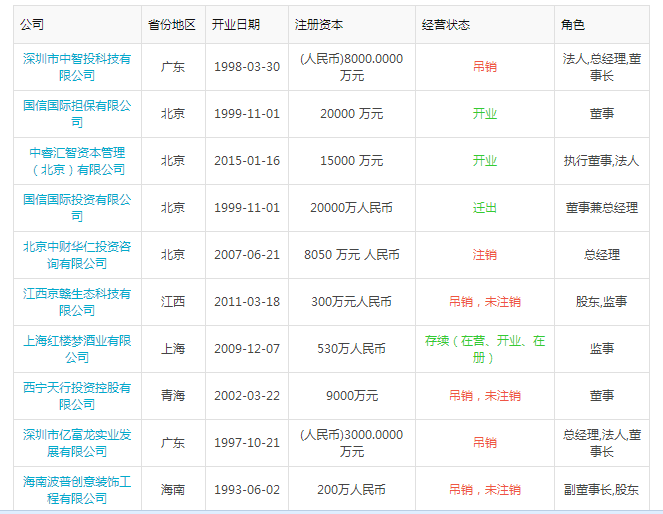Select the date 2011-03-18
Viewport: 663px width, 514px height.
click(247, 302)
